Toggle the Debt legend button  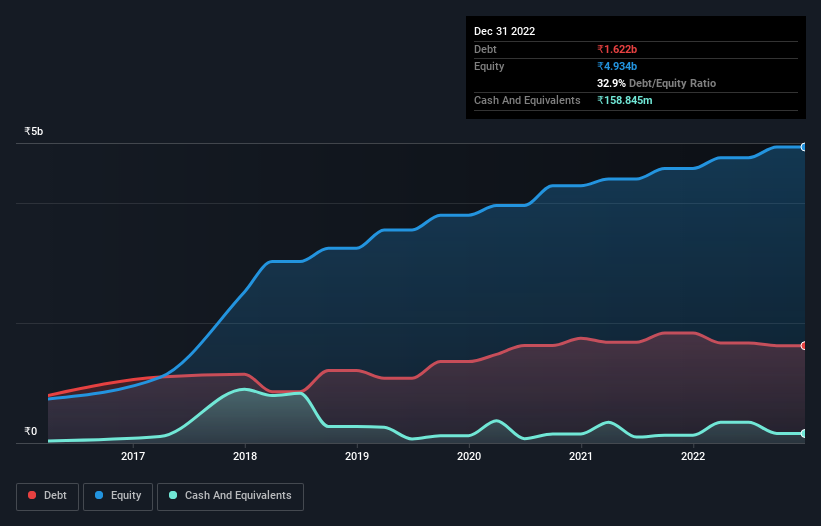click(47, 496)
